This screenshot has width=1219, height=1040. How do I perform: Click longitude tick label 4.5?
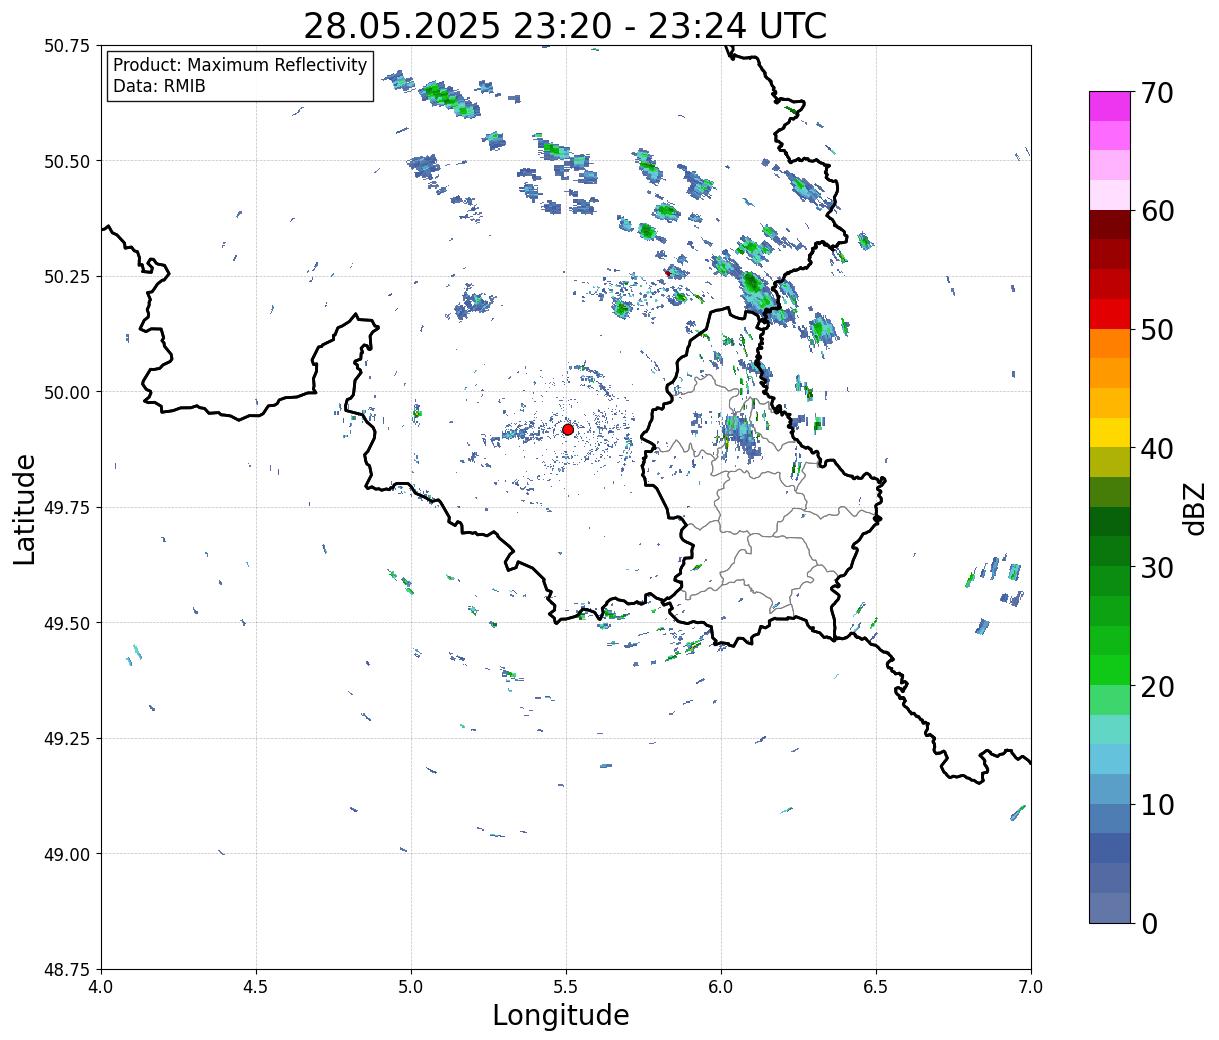(x=256, y=987)
